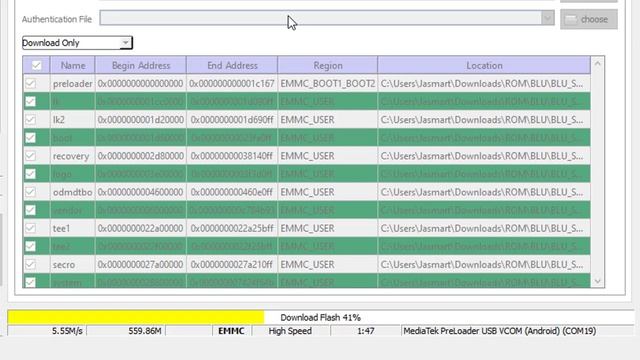Click the Location column header
The height and width of the screenshot is (360, 640).
point(484,65)
